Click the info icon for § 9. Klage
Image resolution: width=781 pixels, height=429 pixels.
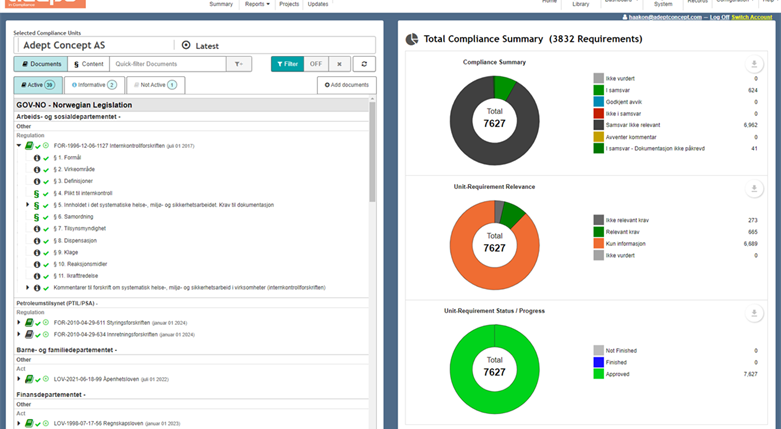(x=37, y=253)
